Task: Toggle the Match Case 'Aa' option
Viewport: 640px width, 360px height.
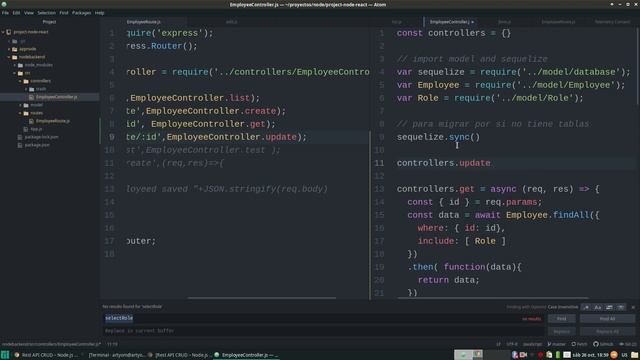Action: pos(598,307)
